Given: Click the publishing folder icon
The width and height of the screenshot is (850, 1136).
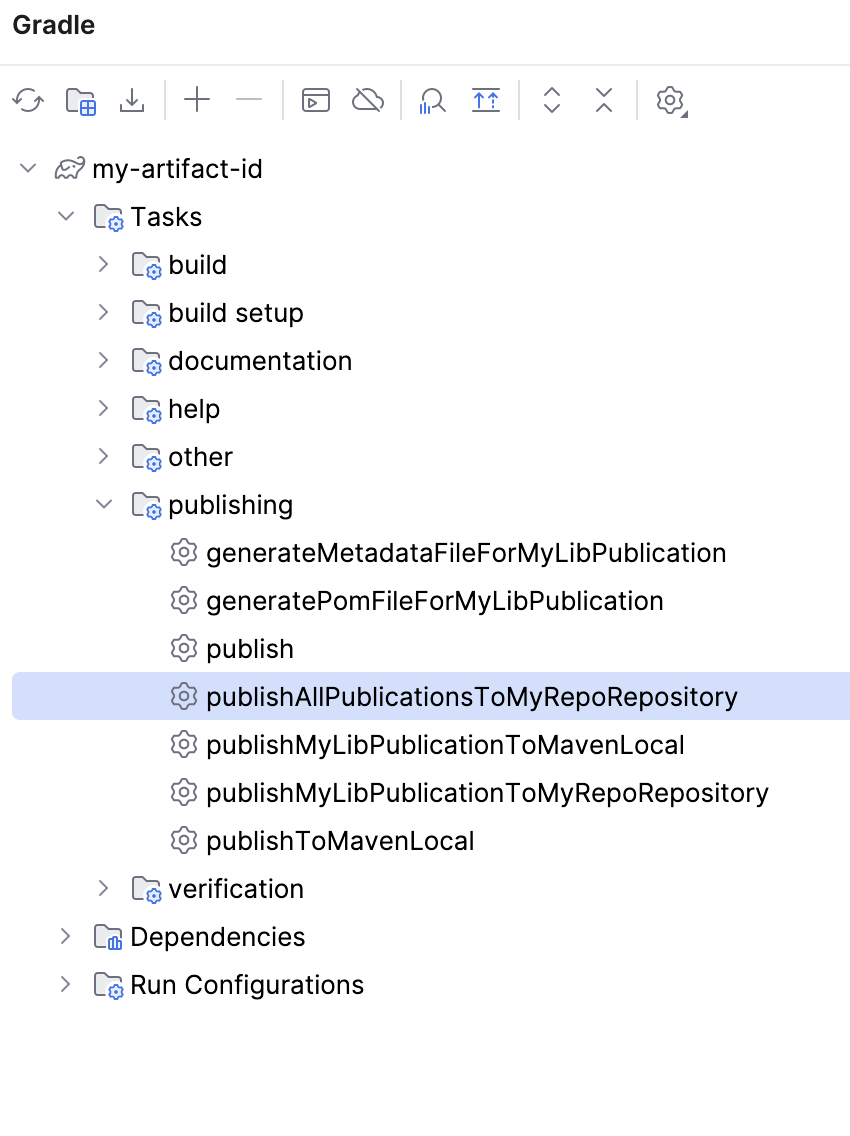Looking at the screenshot, I should click(146, 505).
